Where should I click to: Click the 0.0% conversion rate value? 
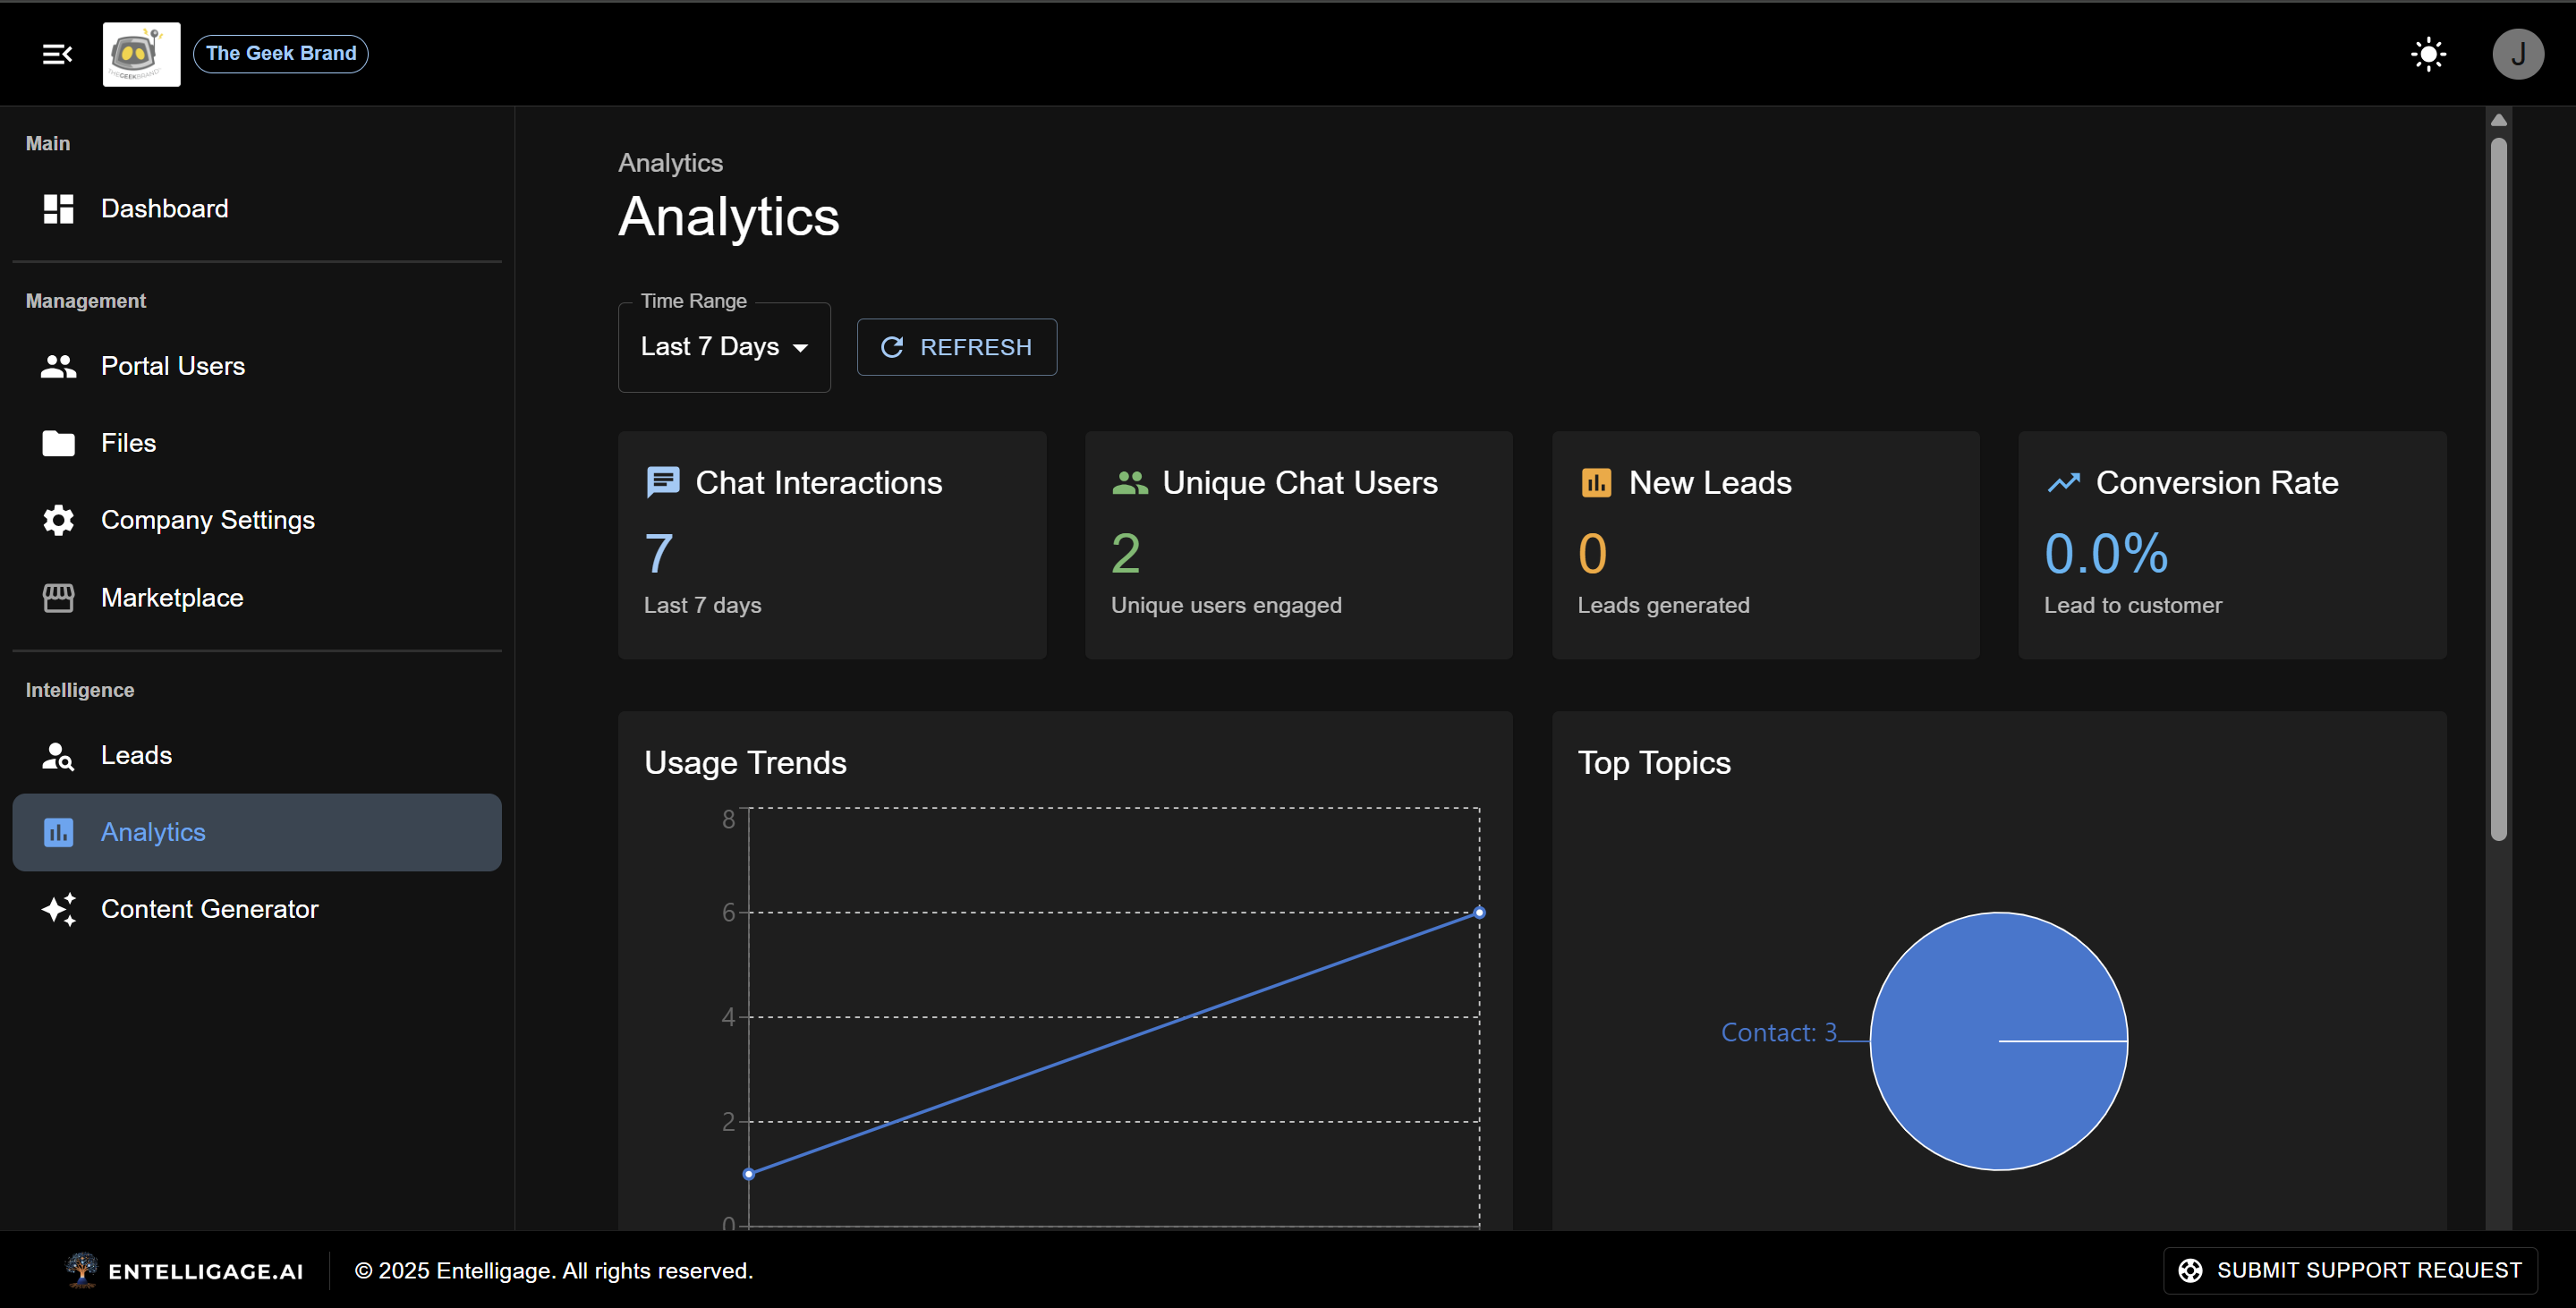[2106, 553]
